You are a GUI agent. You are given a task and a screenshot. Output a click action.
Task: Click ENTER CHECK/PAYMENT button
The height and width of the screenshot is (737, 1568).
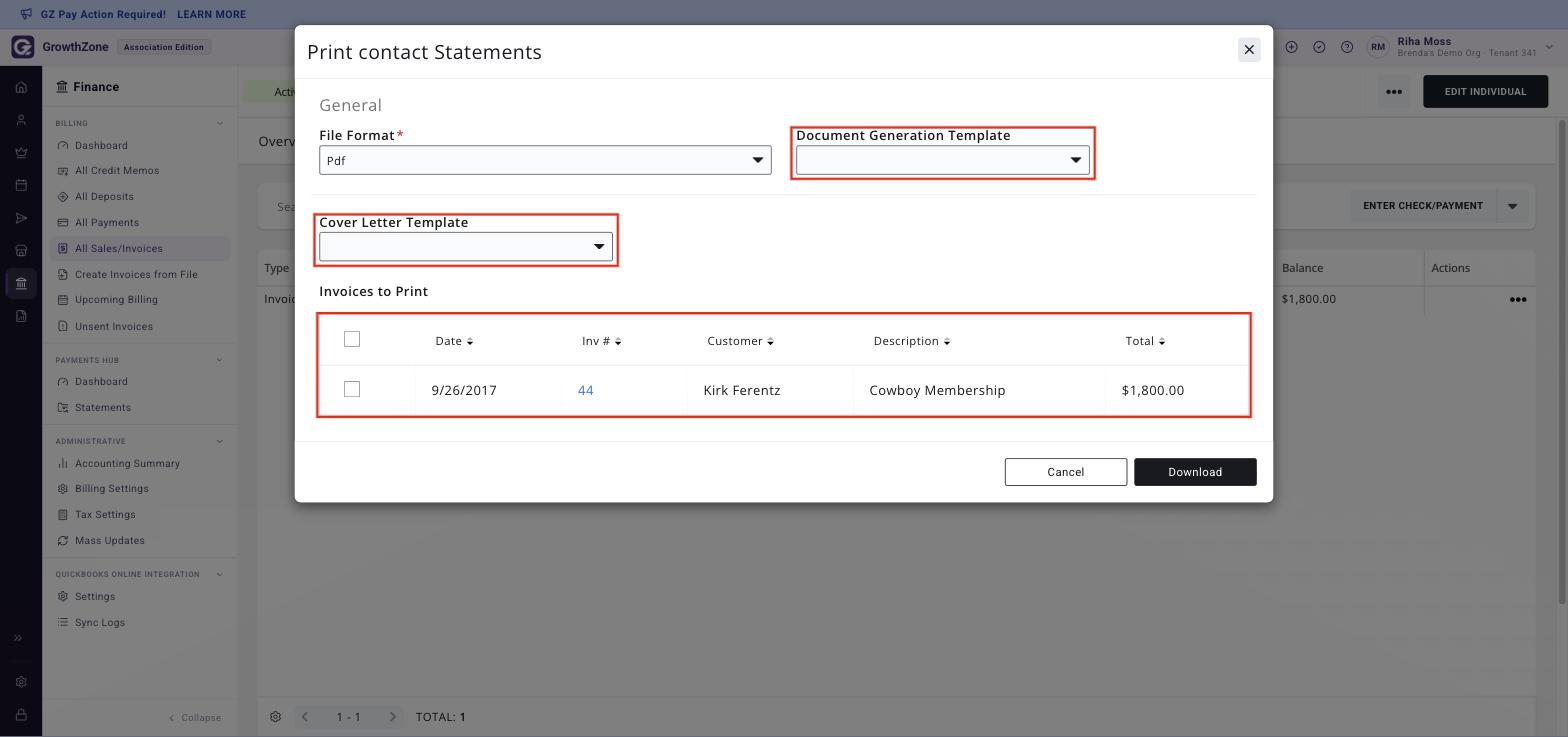click(1422, 206)
